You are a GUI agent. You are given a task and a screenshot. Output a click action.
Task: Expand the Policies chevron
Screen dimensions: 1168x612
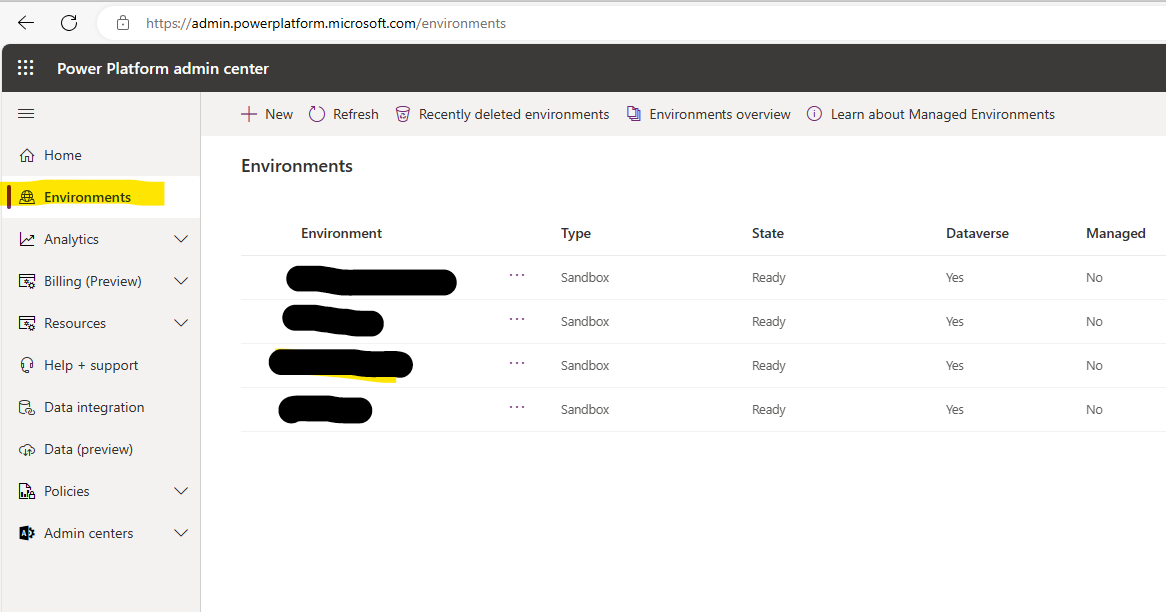[x=181, y=491]
